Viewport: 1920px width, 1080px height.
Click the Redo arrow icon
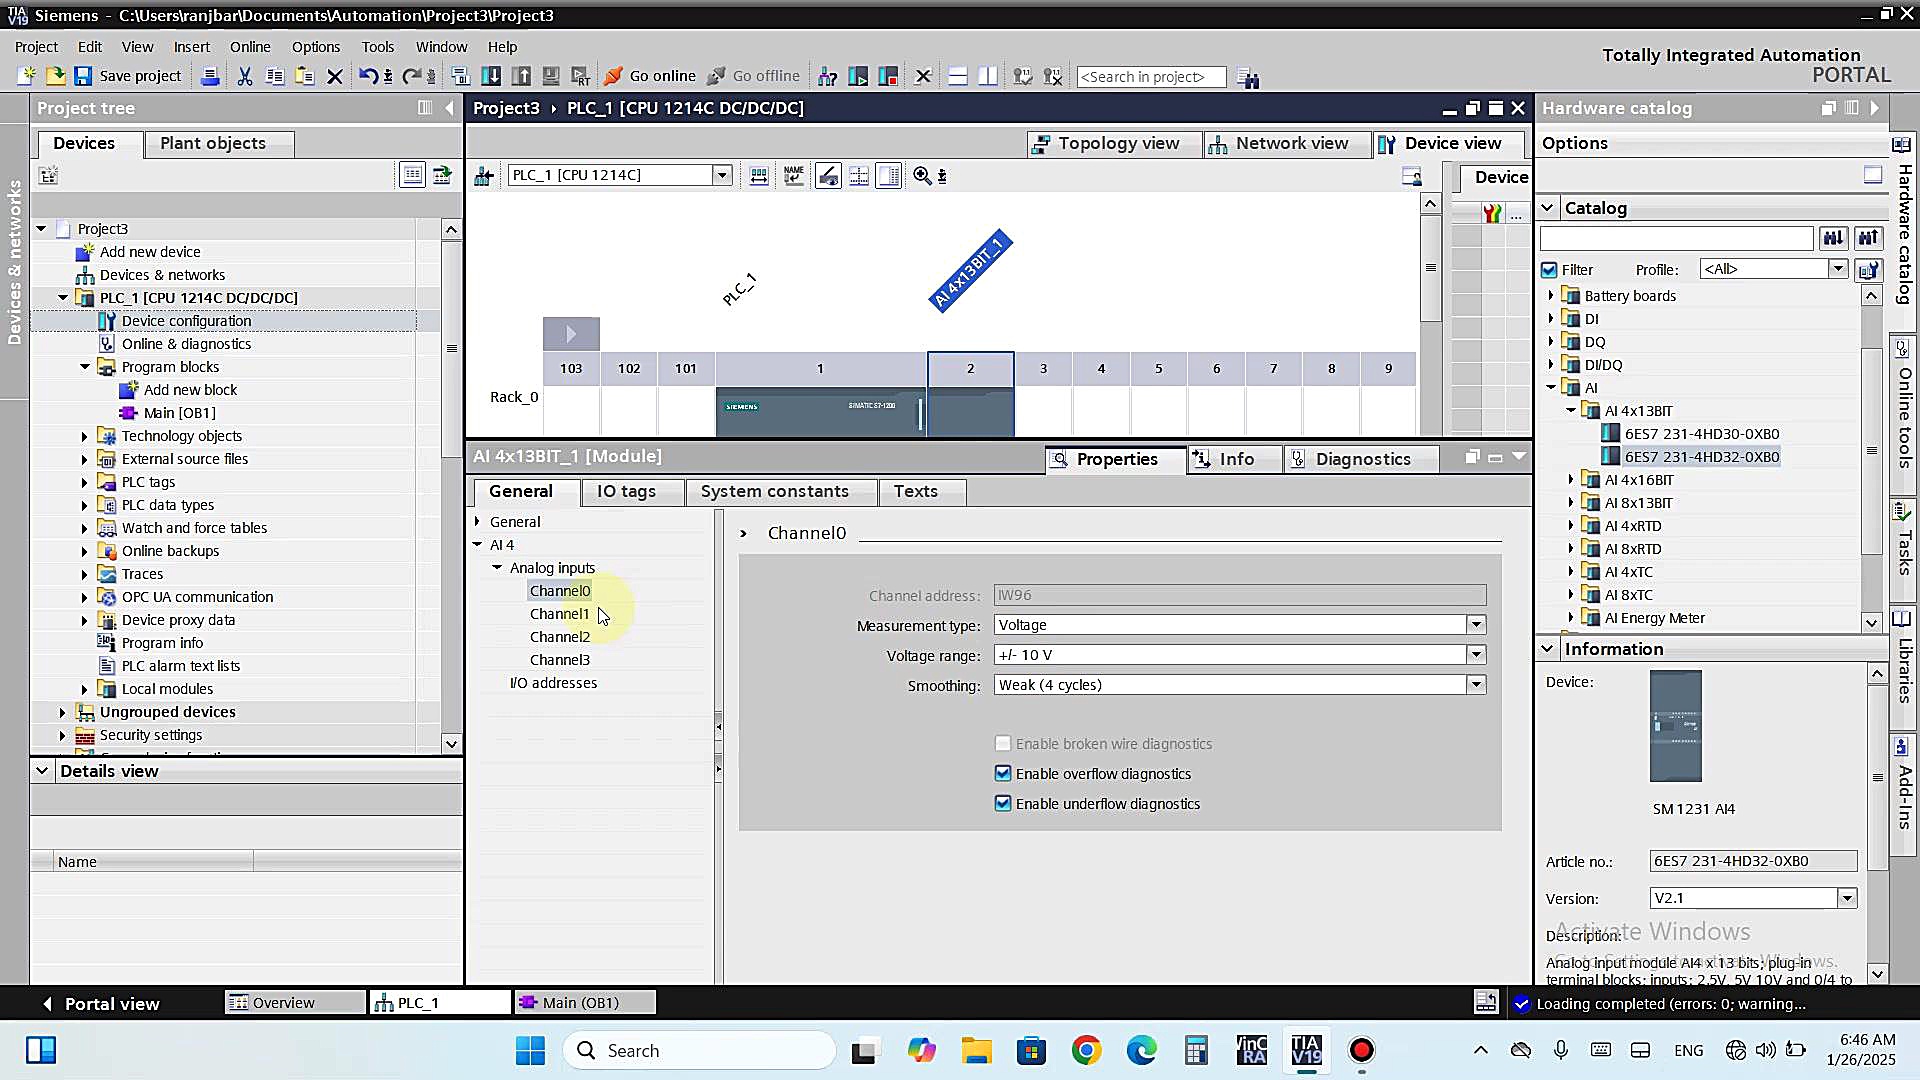pos(411,76)
